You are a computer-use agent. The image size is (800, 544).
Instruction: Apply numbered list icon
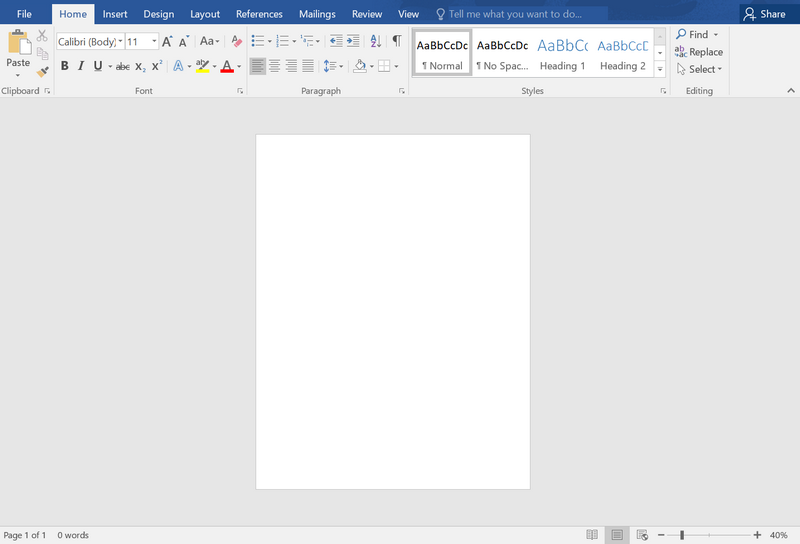[x=282, y=41]
